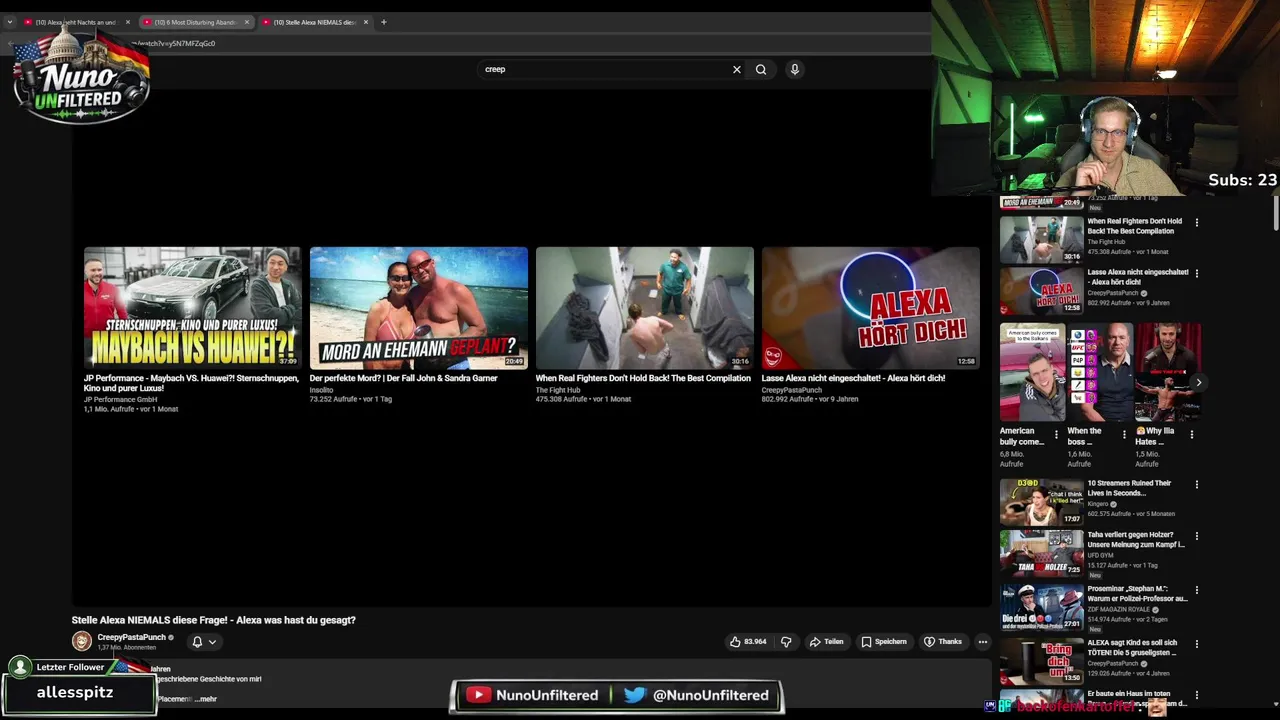Open the notification bell dropdown for CreepyPastaPunch
The image size is (1280, 720).
(x=204, y=642)
